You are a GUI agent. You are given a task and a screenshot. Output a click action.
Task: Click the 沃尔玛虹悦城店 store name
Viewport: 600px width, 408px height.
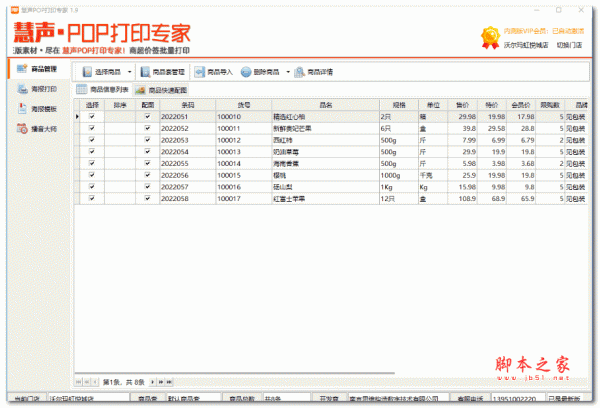(526, 45)
